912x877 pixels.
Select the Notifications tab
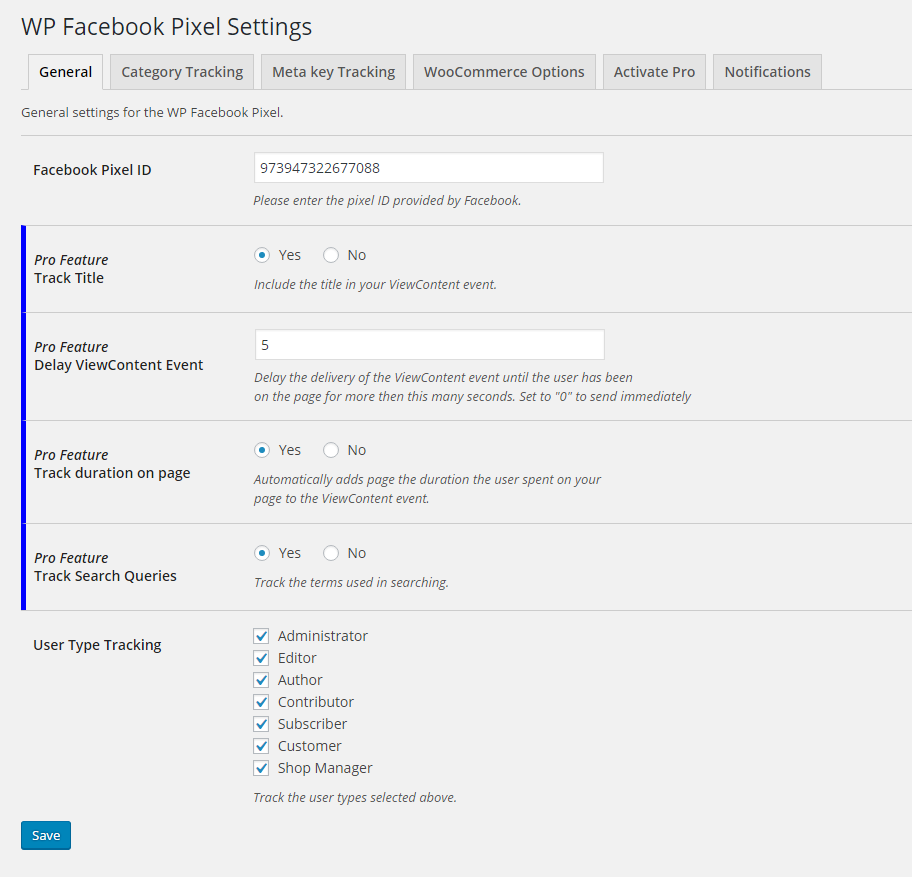pyautogui.click(x=767, y=72)
